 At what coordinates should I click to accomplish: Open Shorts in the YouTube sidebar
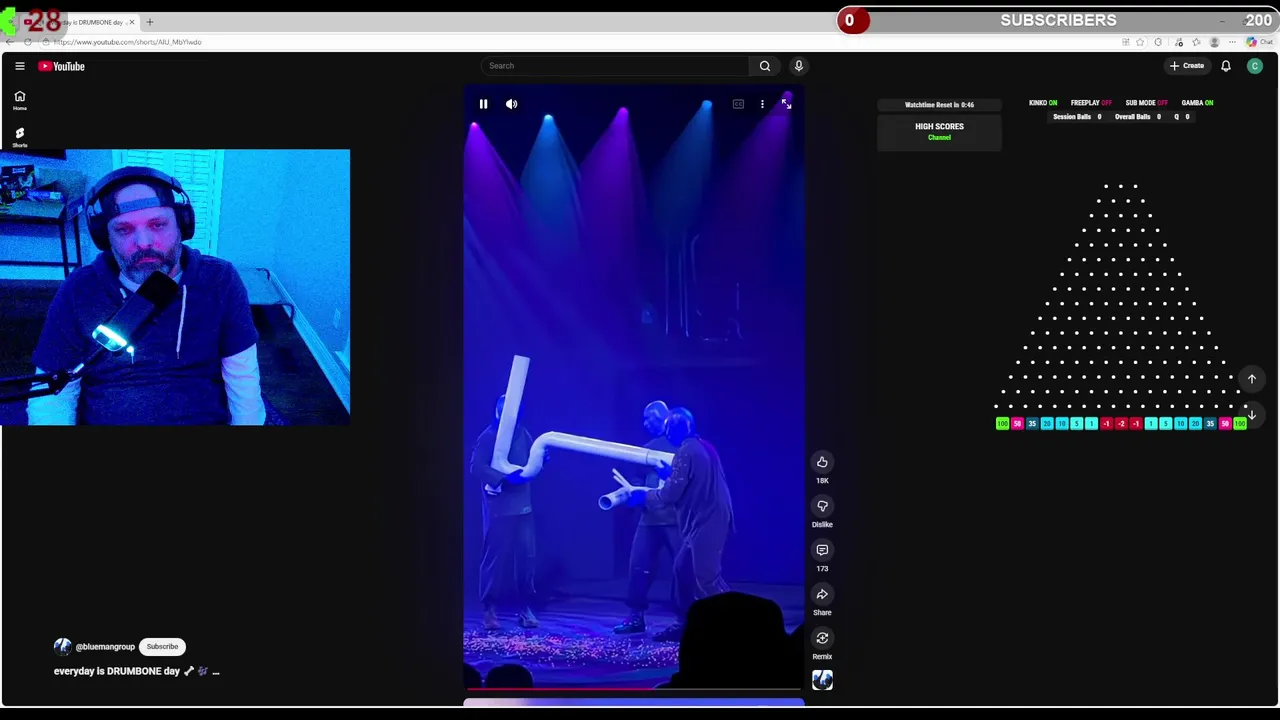[19, 137]
